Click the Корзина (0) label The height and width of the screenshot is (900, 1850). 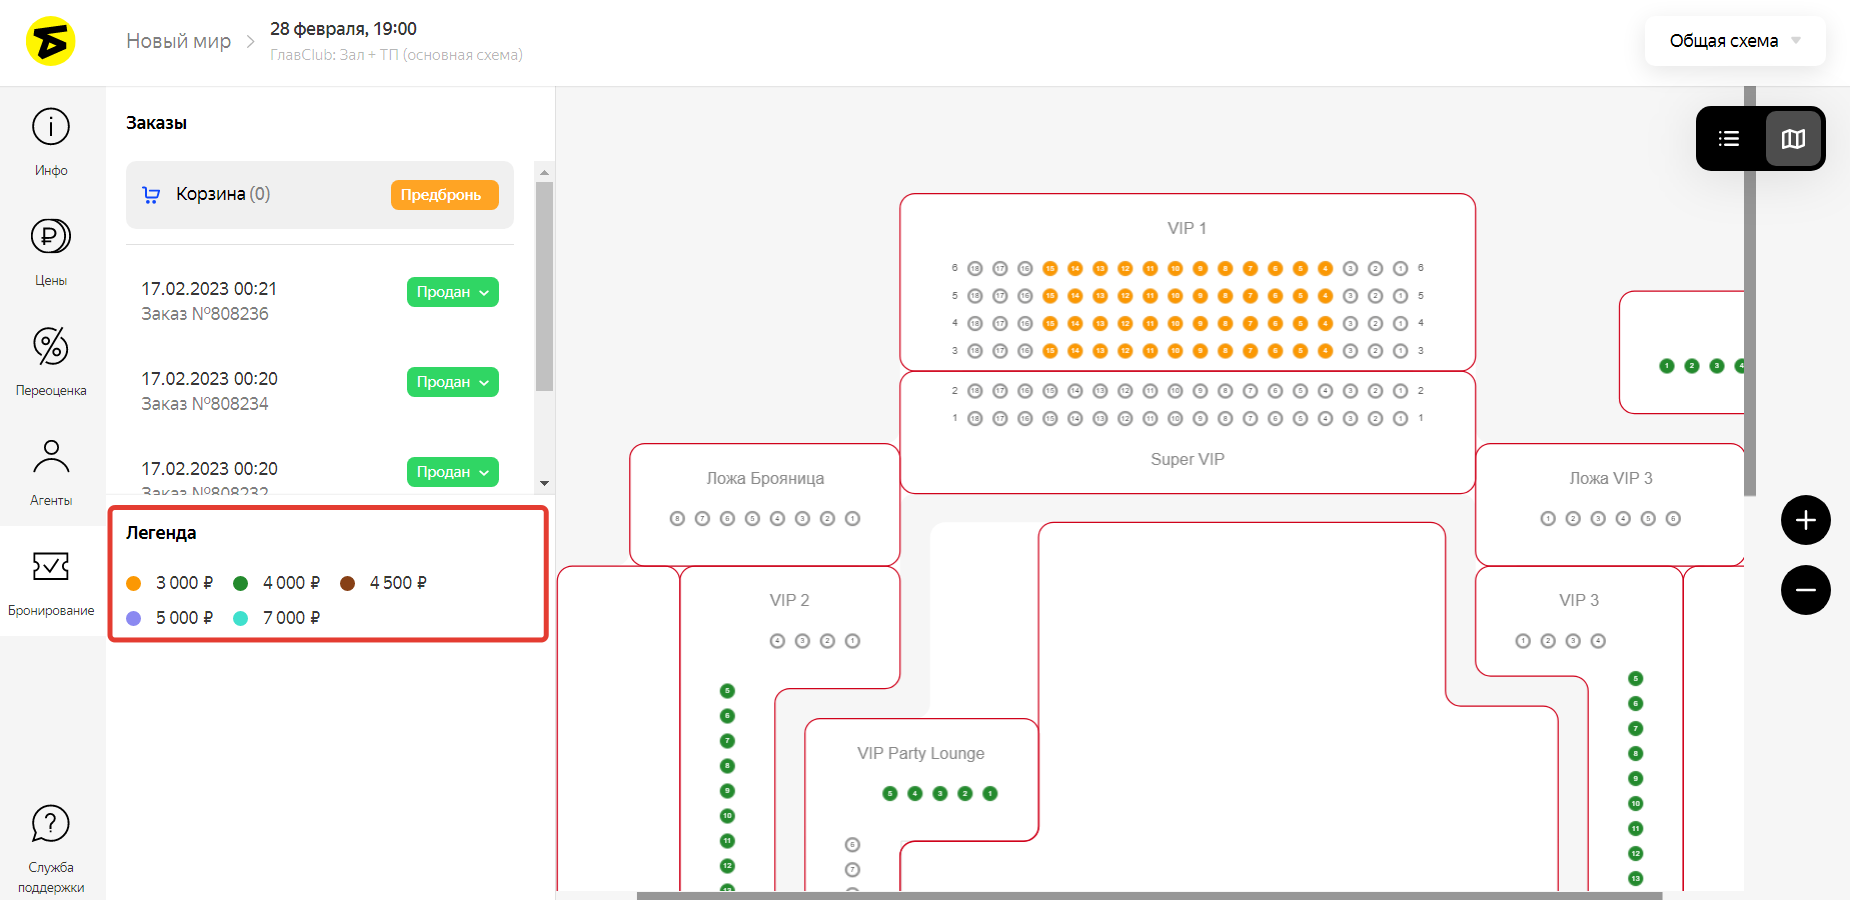(x=223, y=194)
